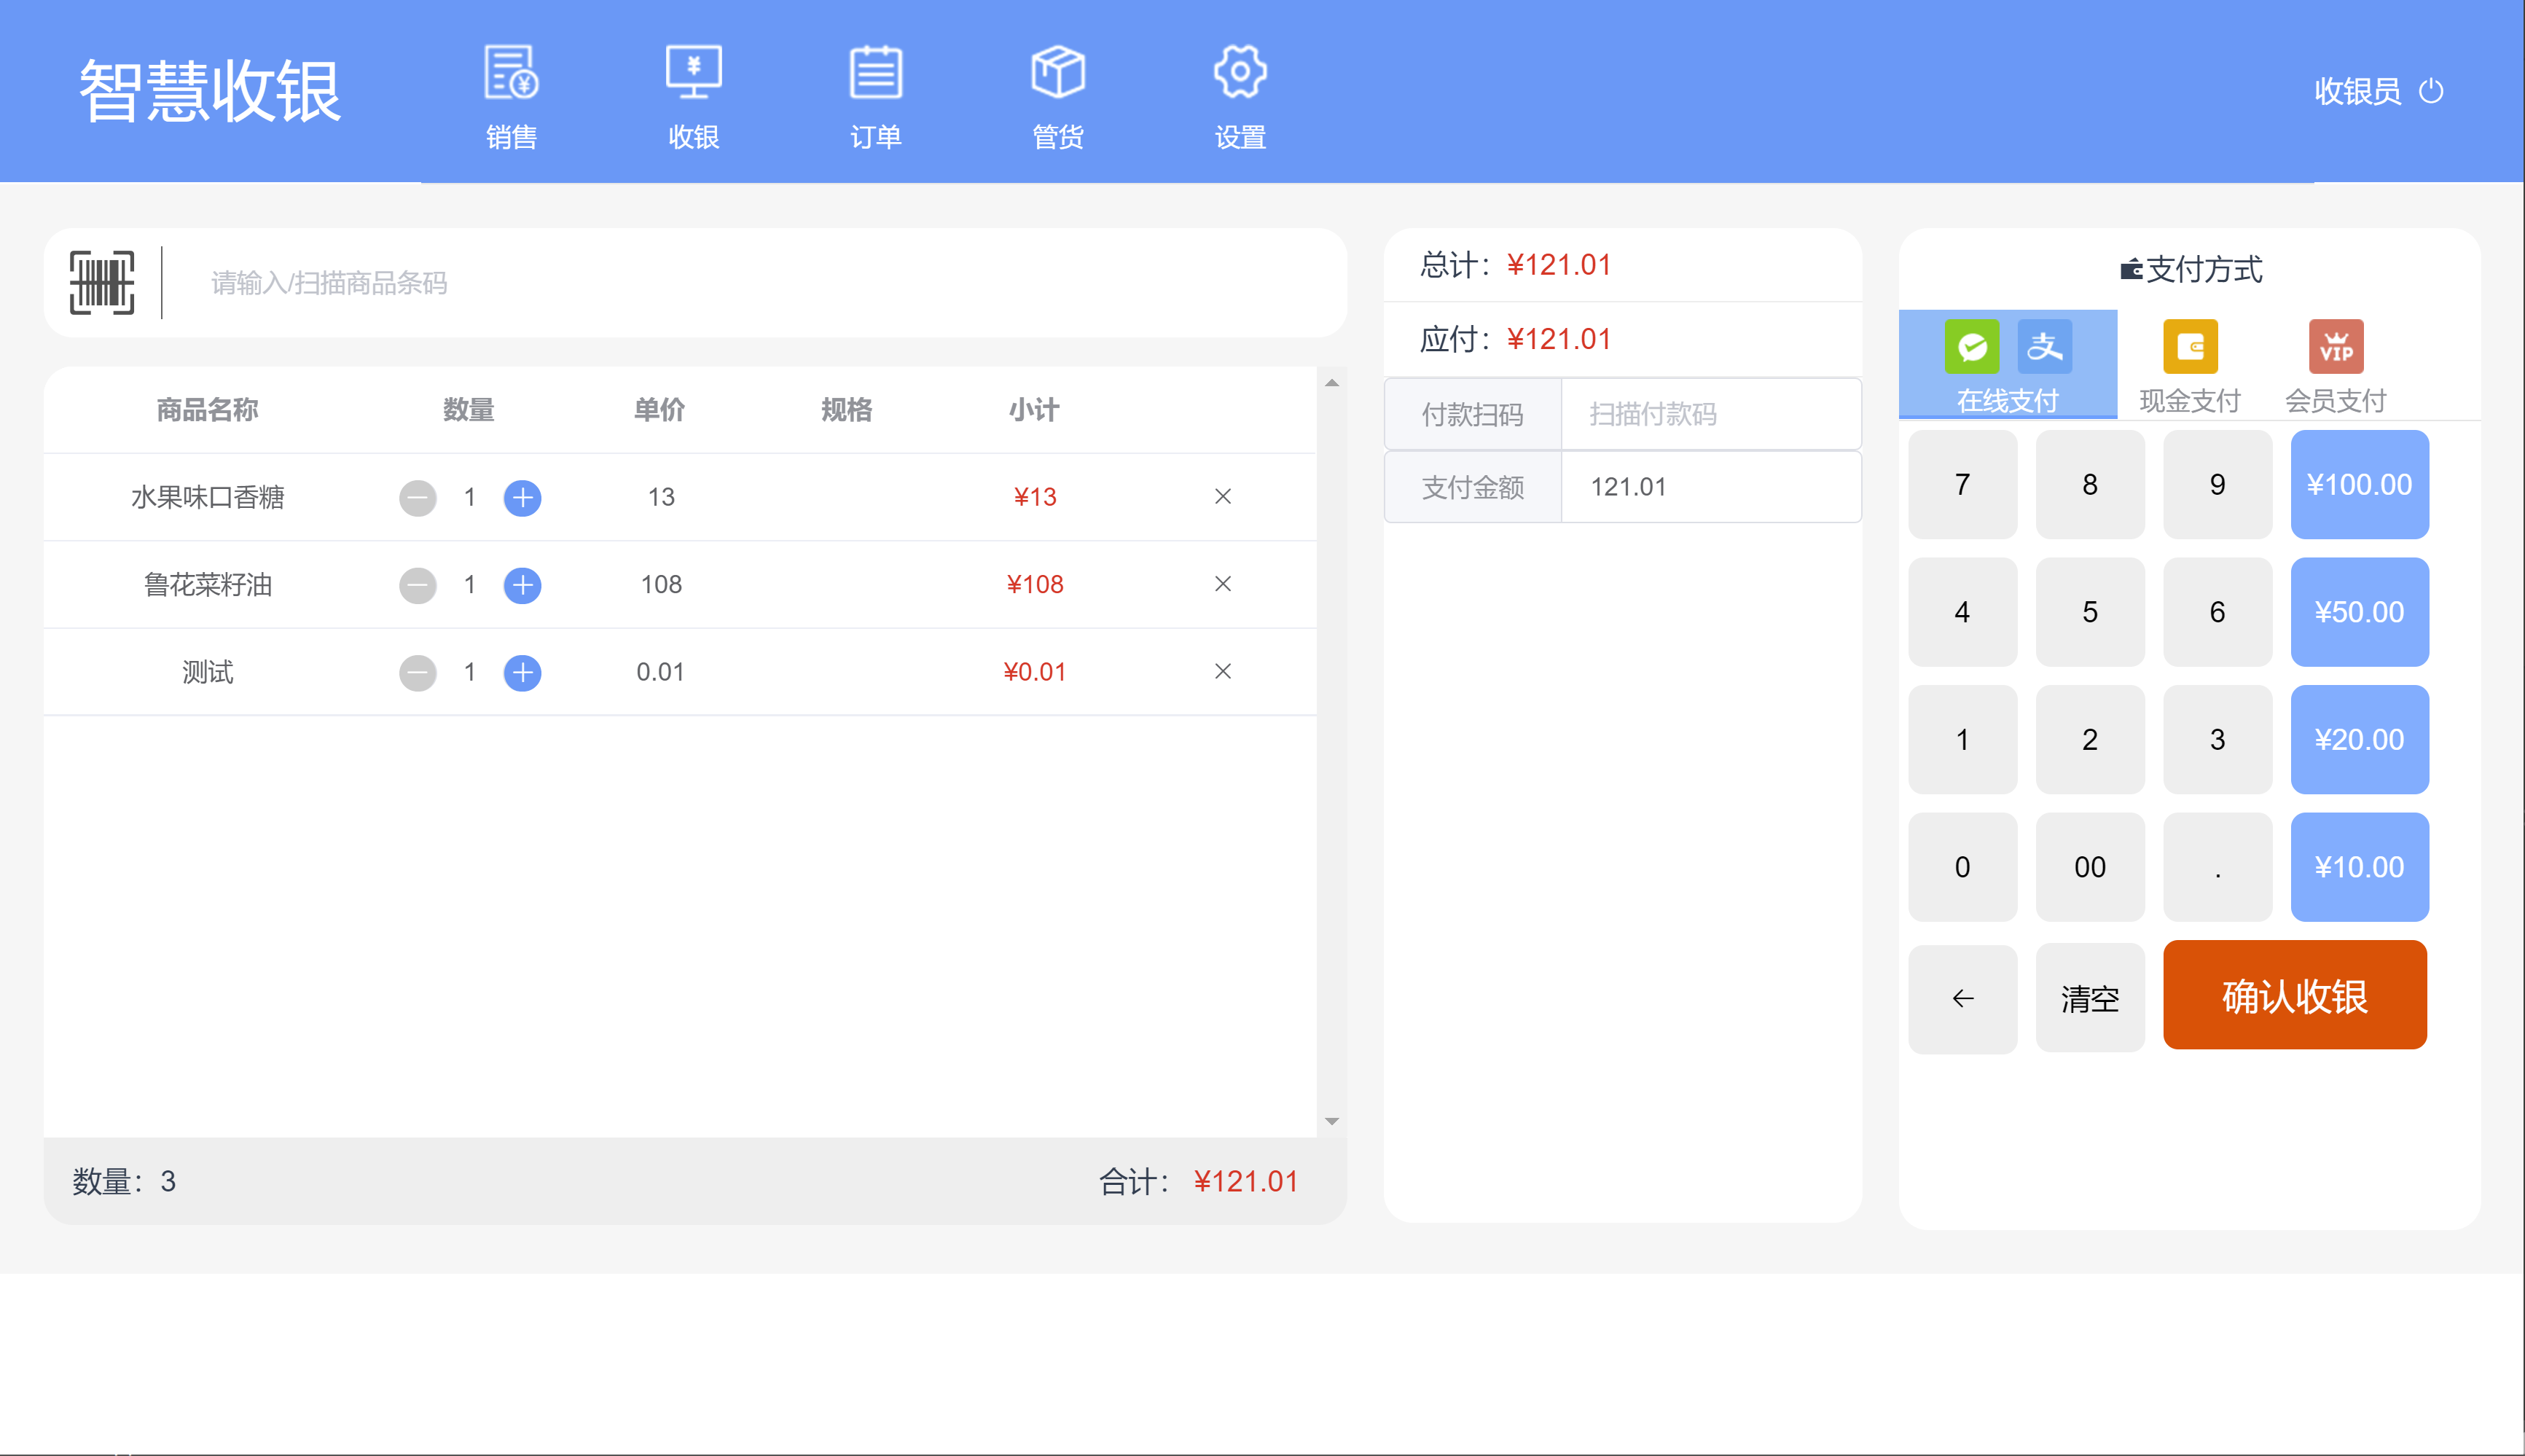Screen dimensions: 2525x1456
Task: Focus the 扫描付款码 input field
Action: pyautogui.click(x=1710, y=414)
